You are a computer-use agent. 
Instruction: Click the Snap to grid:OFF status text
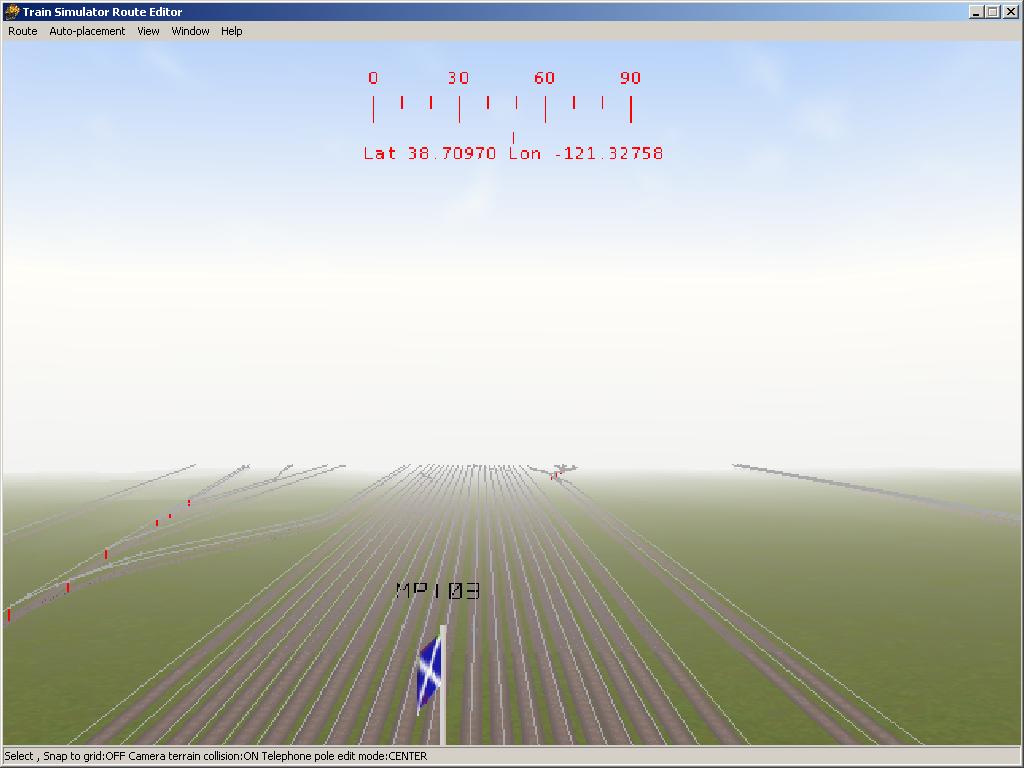pyautogui.click(x=84, y=756)
